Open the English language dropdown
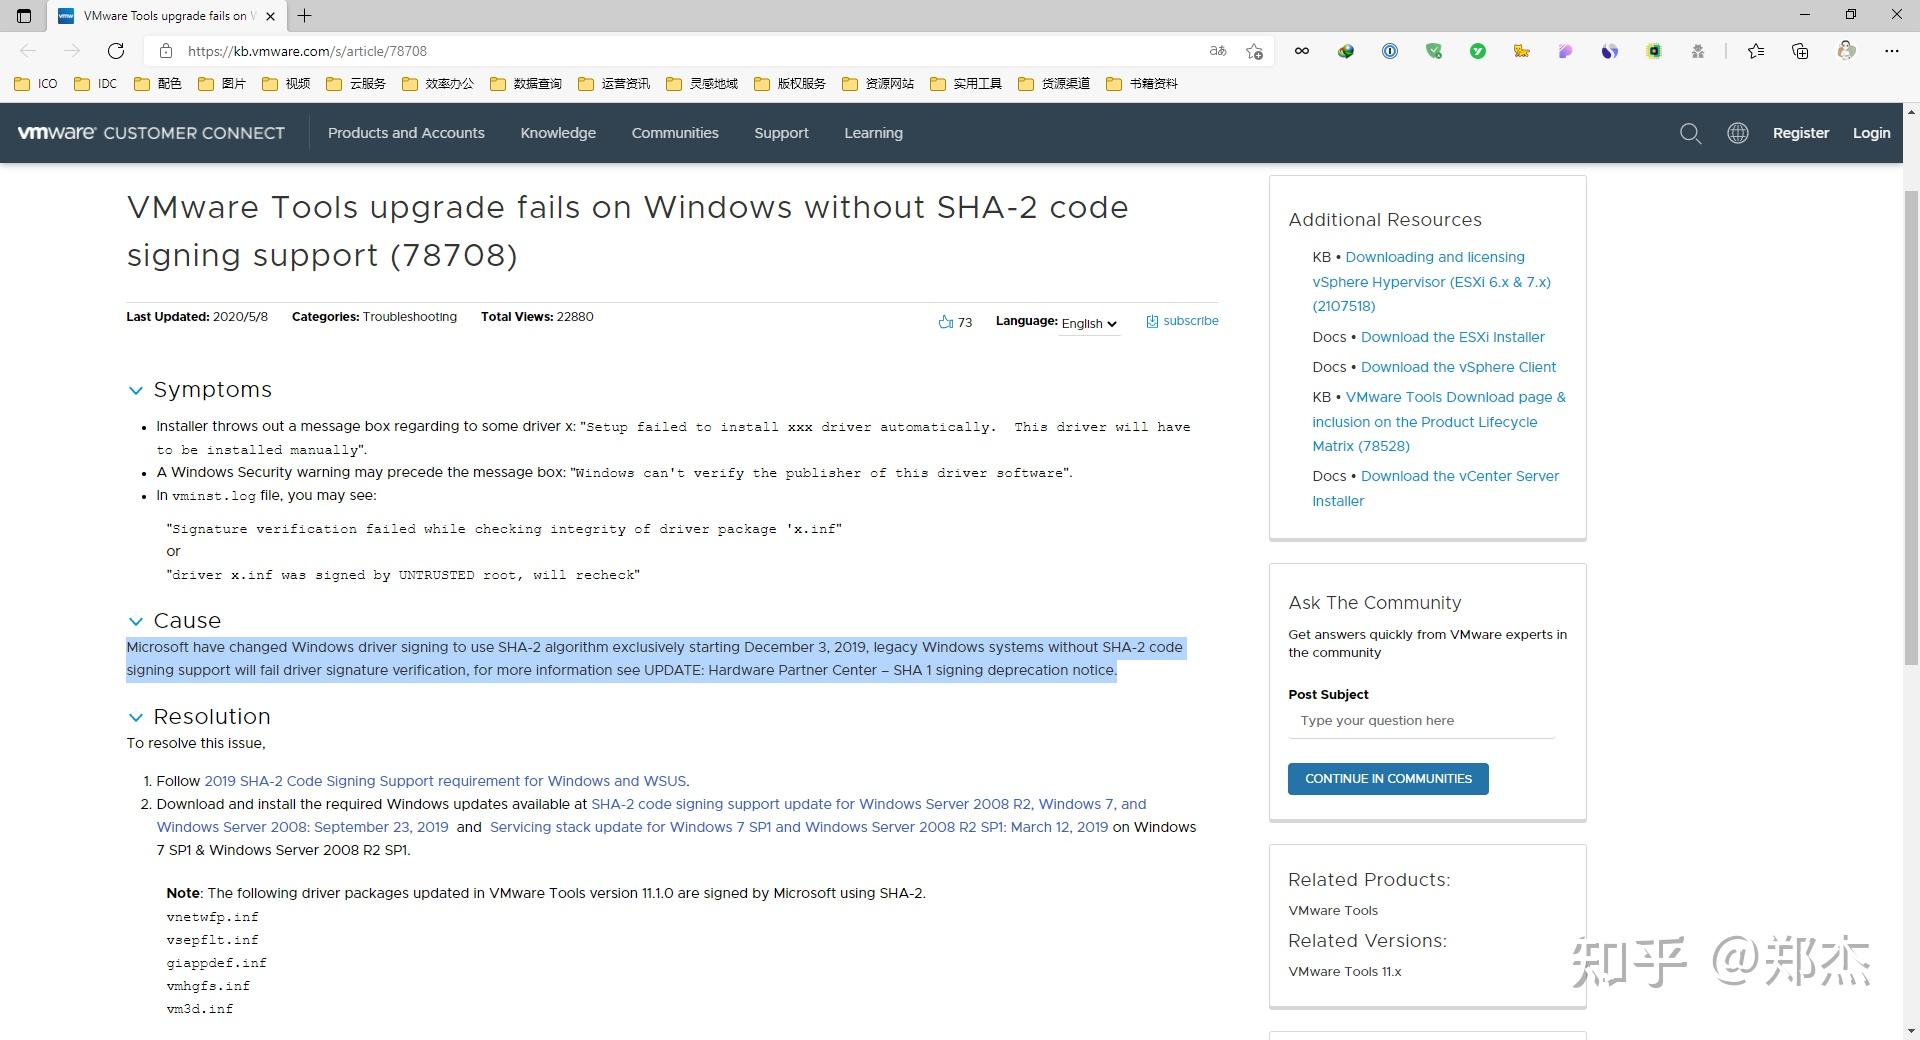This screenshot has width=1920, height=1040. [x=1089, y=323]
